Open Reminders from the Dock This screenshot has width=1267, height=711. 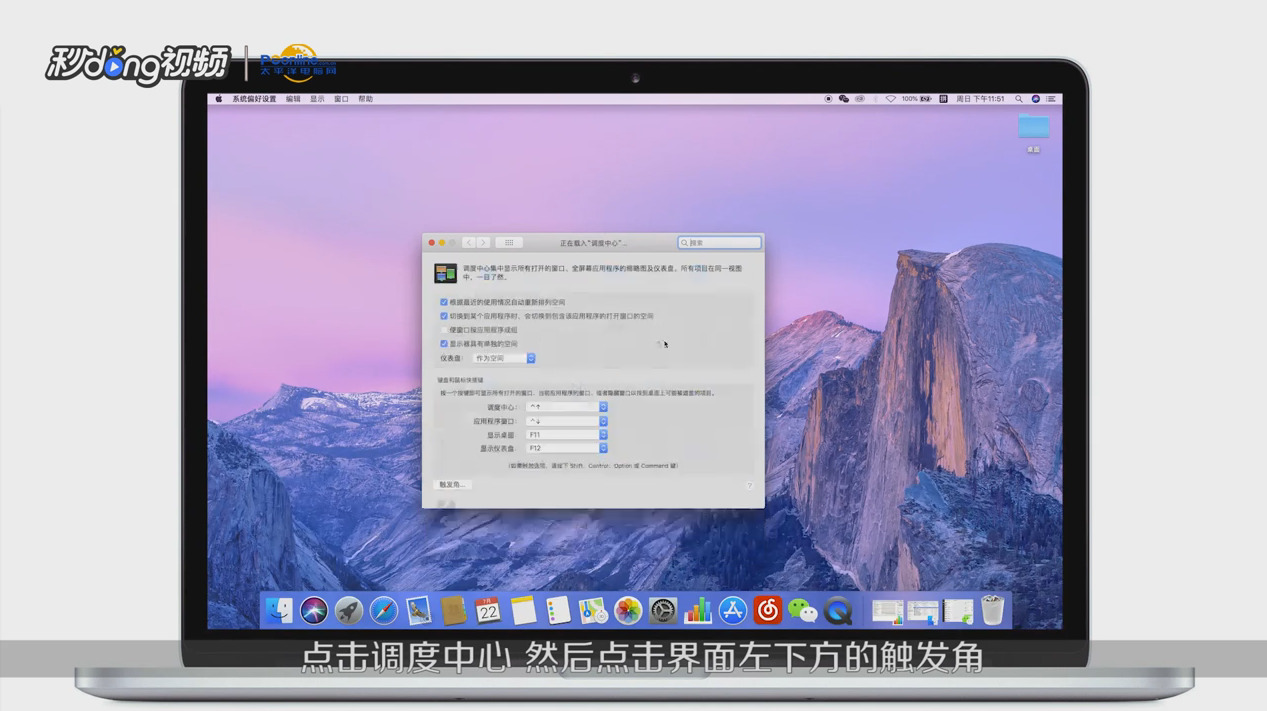pos(558,610)
